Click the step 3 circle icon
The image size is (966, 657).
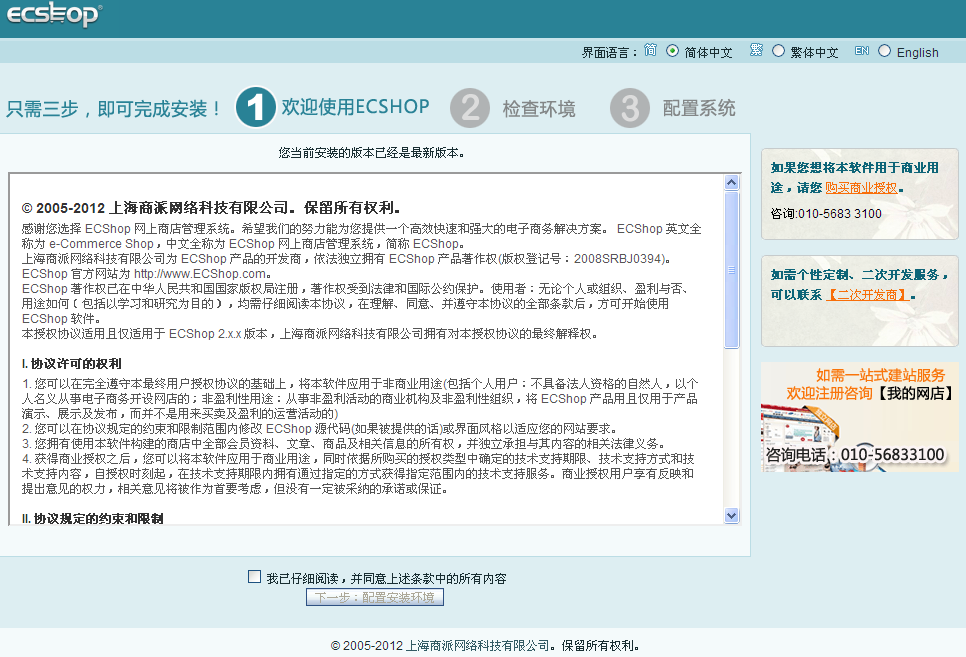click(x=630, y=108)
